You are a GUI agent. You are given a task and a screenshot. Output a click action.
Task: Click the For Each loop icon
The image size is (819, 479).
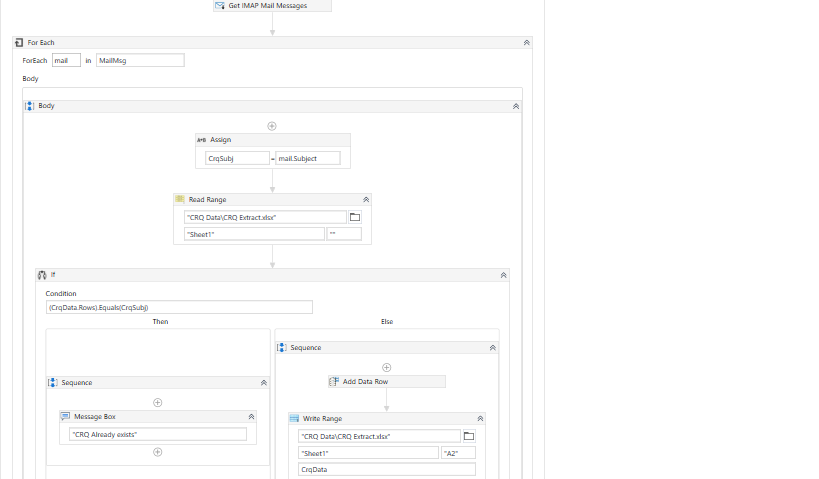click(19, 42)
